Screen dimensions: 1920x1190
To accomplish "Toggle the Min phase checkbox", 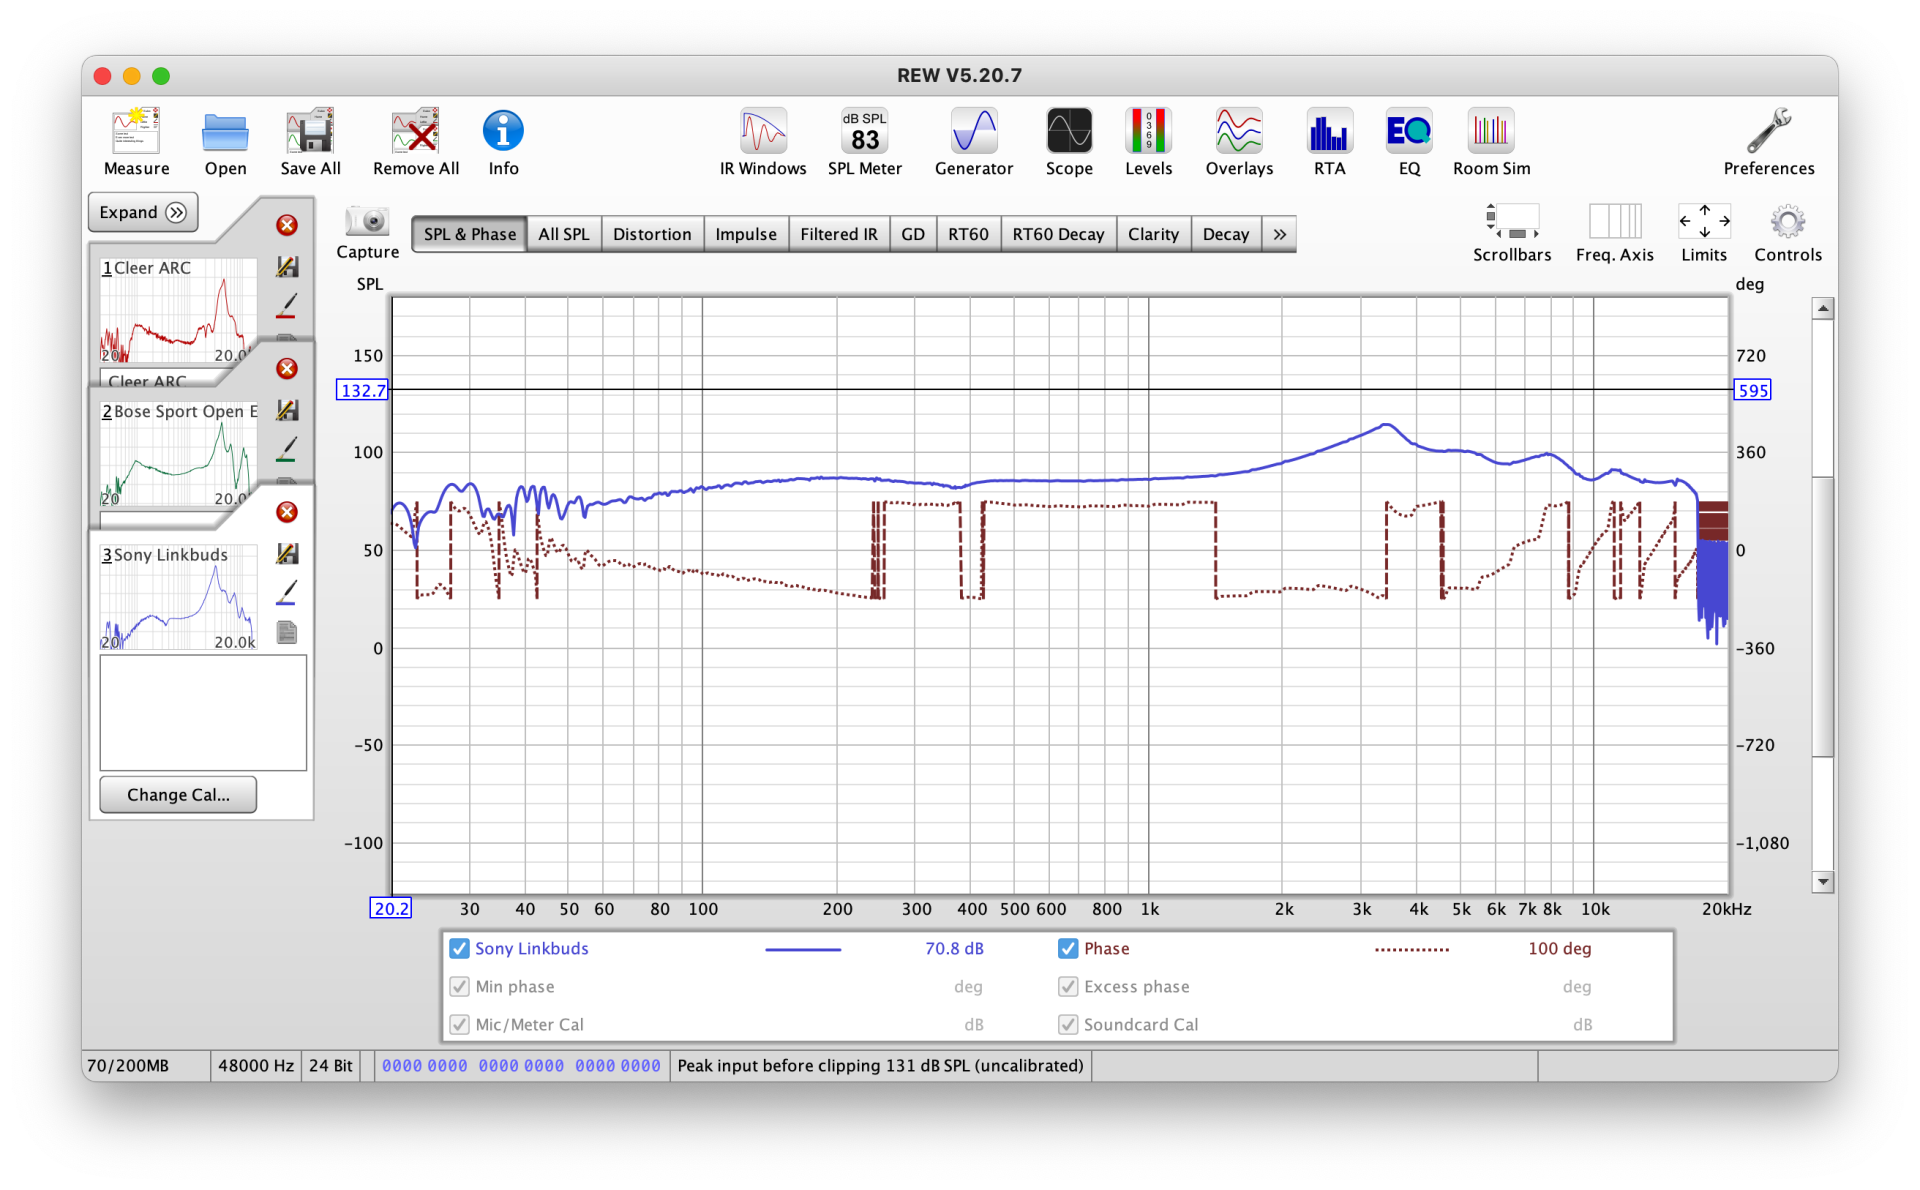I will tap(459, 986).
